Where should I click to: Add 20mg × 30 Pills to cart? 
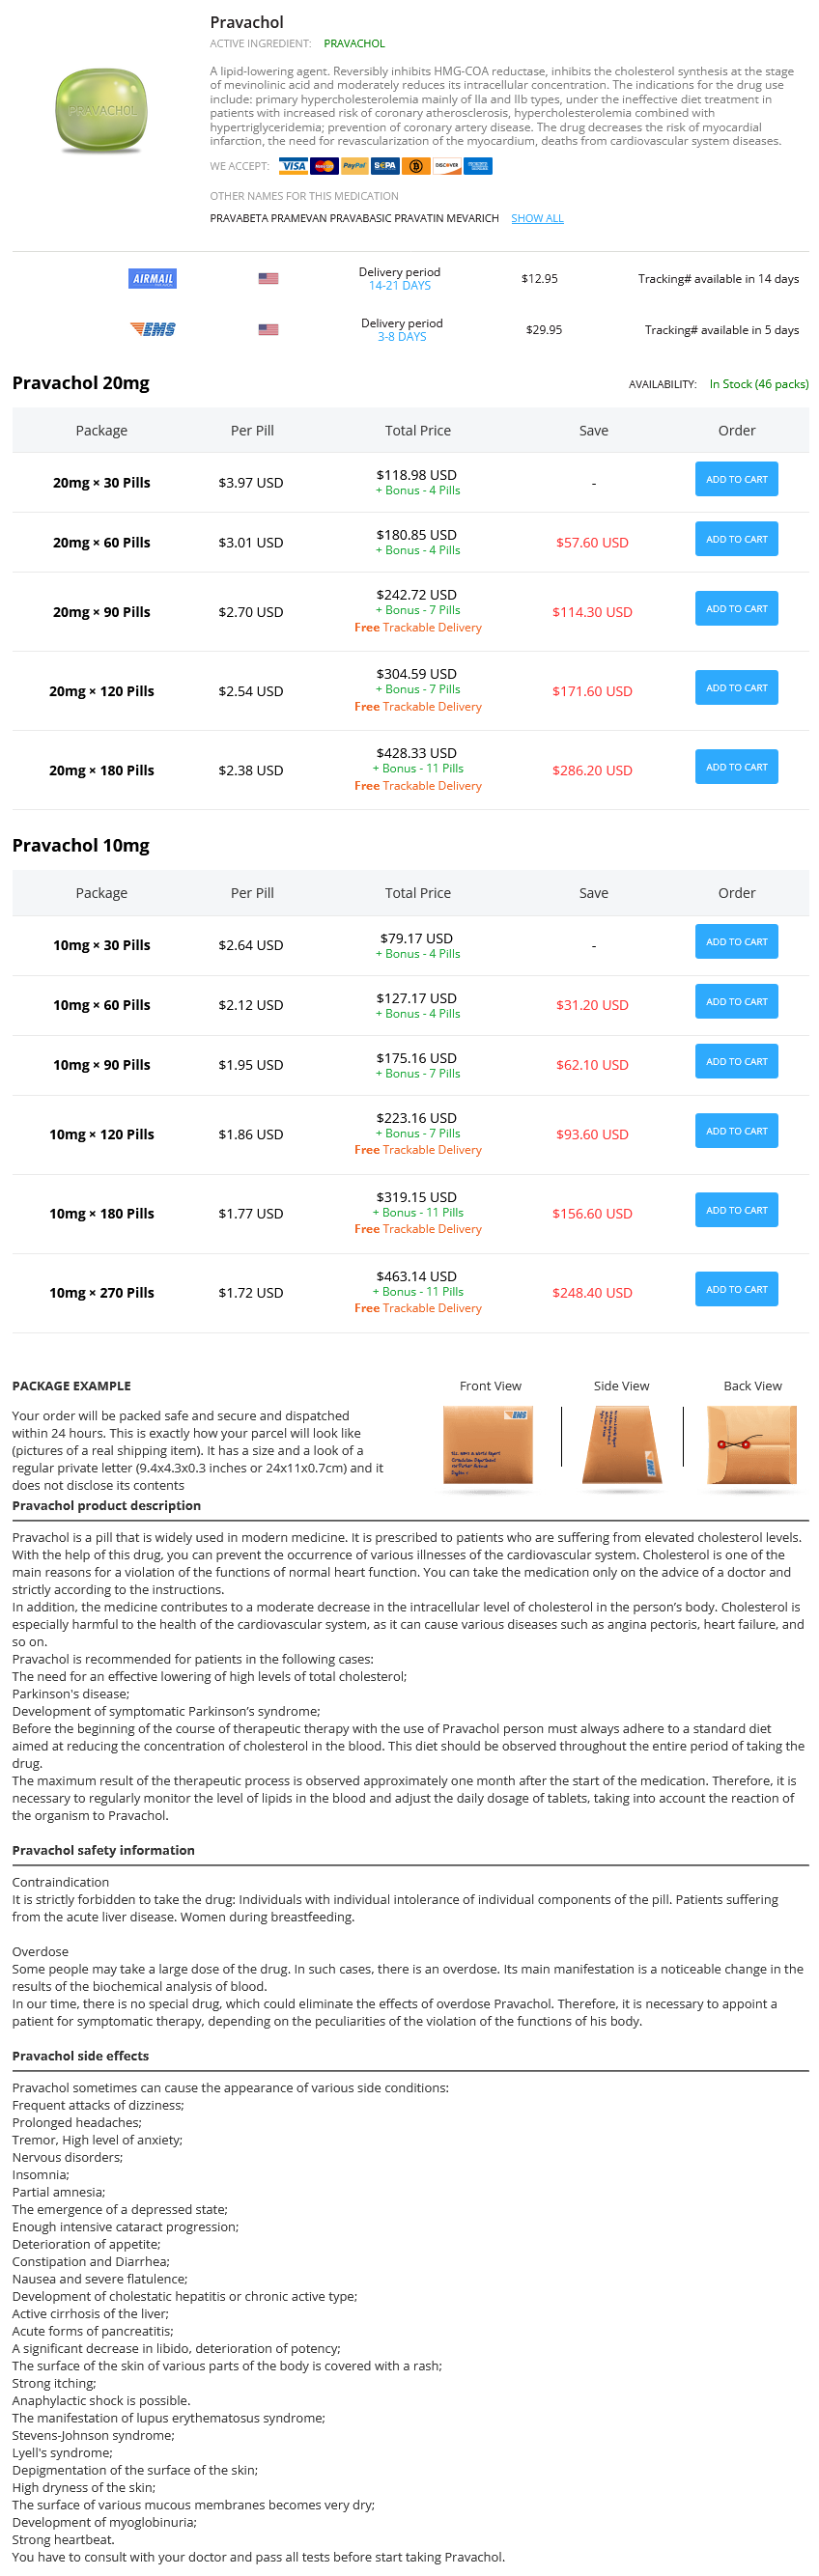(736, 479)
